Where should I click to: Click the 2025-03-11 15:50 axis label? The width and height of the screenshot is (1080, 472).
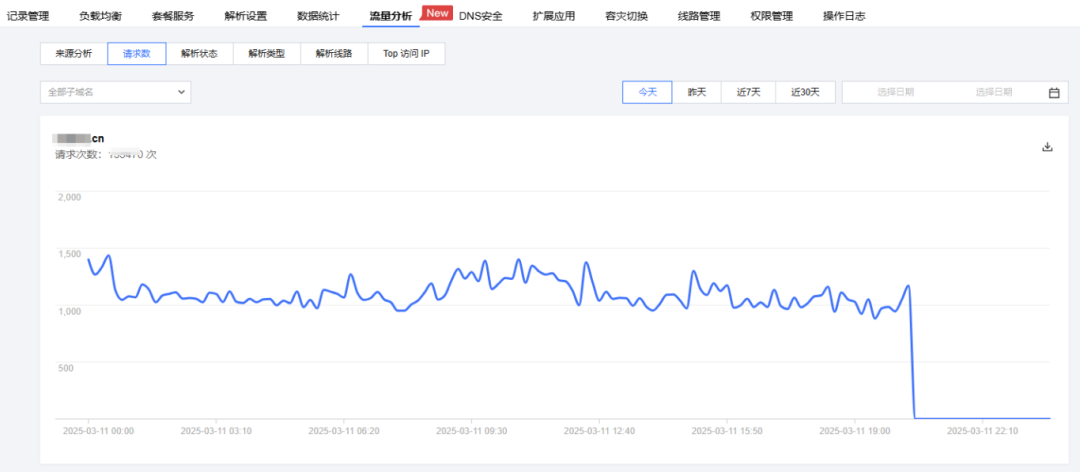click(727, 431)
